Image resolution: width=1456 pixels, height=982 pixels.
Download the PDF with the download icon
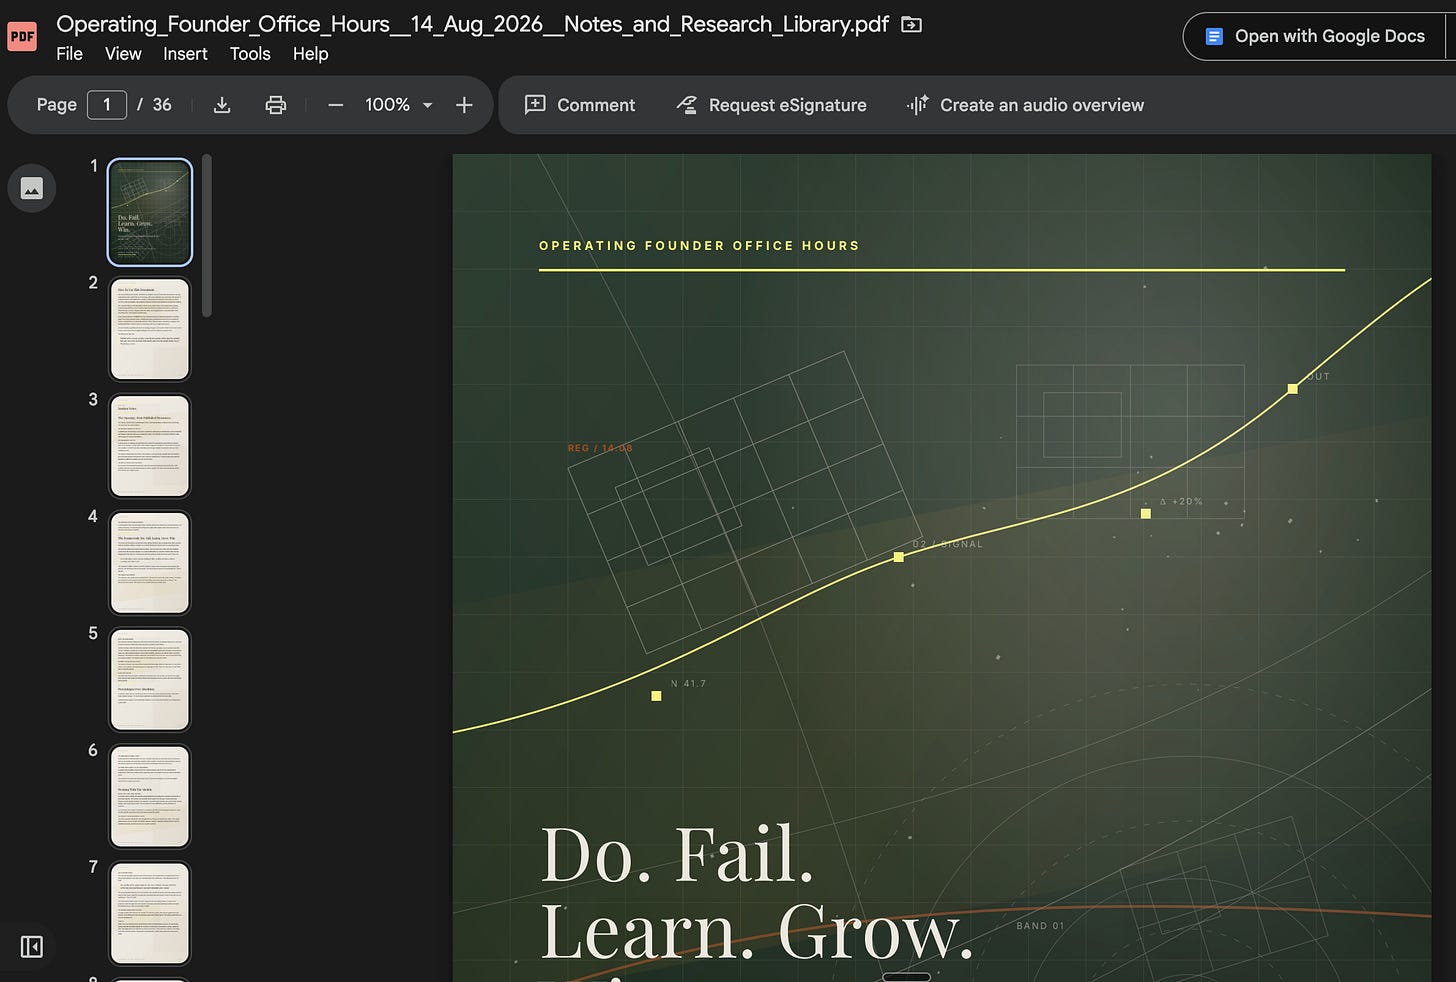click(x=222, y=105)
